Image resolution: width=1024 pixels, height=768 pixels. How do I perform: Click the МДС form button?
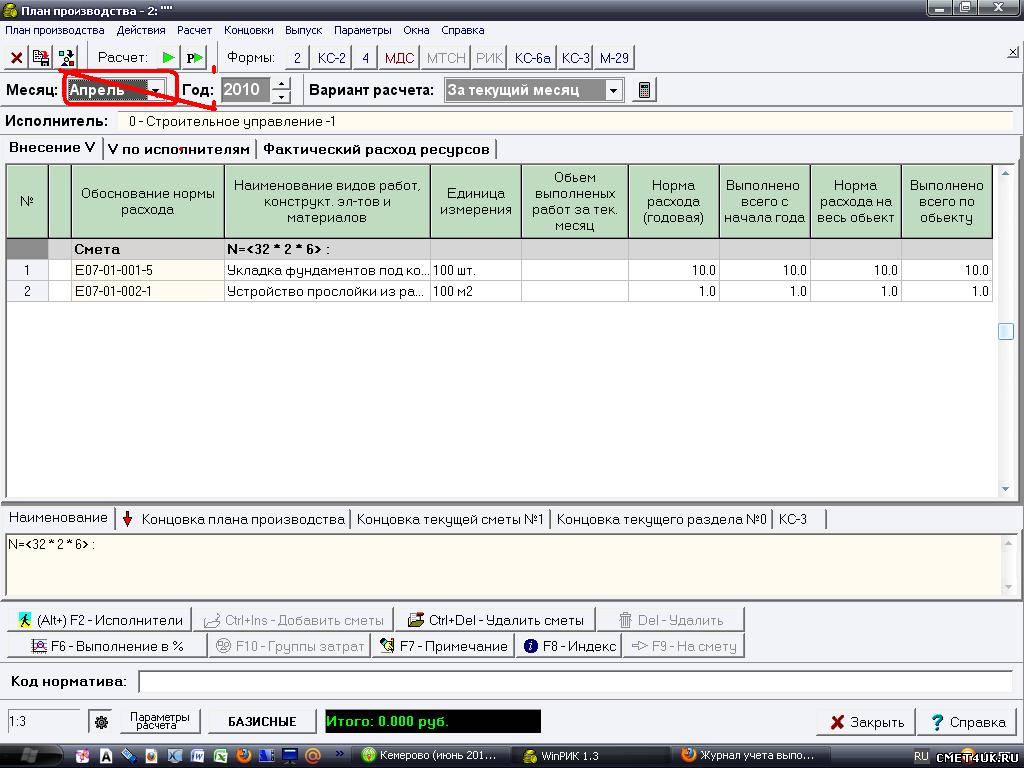pos(399,58)
